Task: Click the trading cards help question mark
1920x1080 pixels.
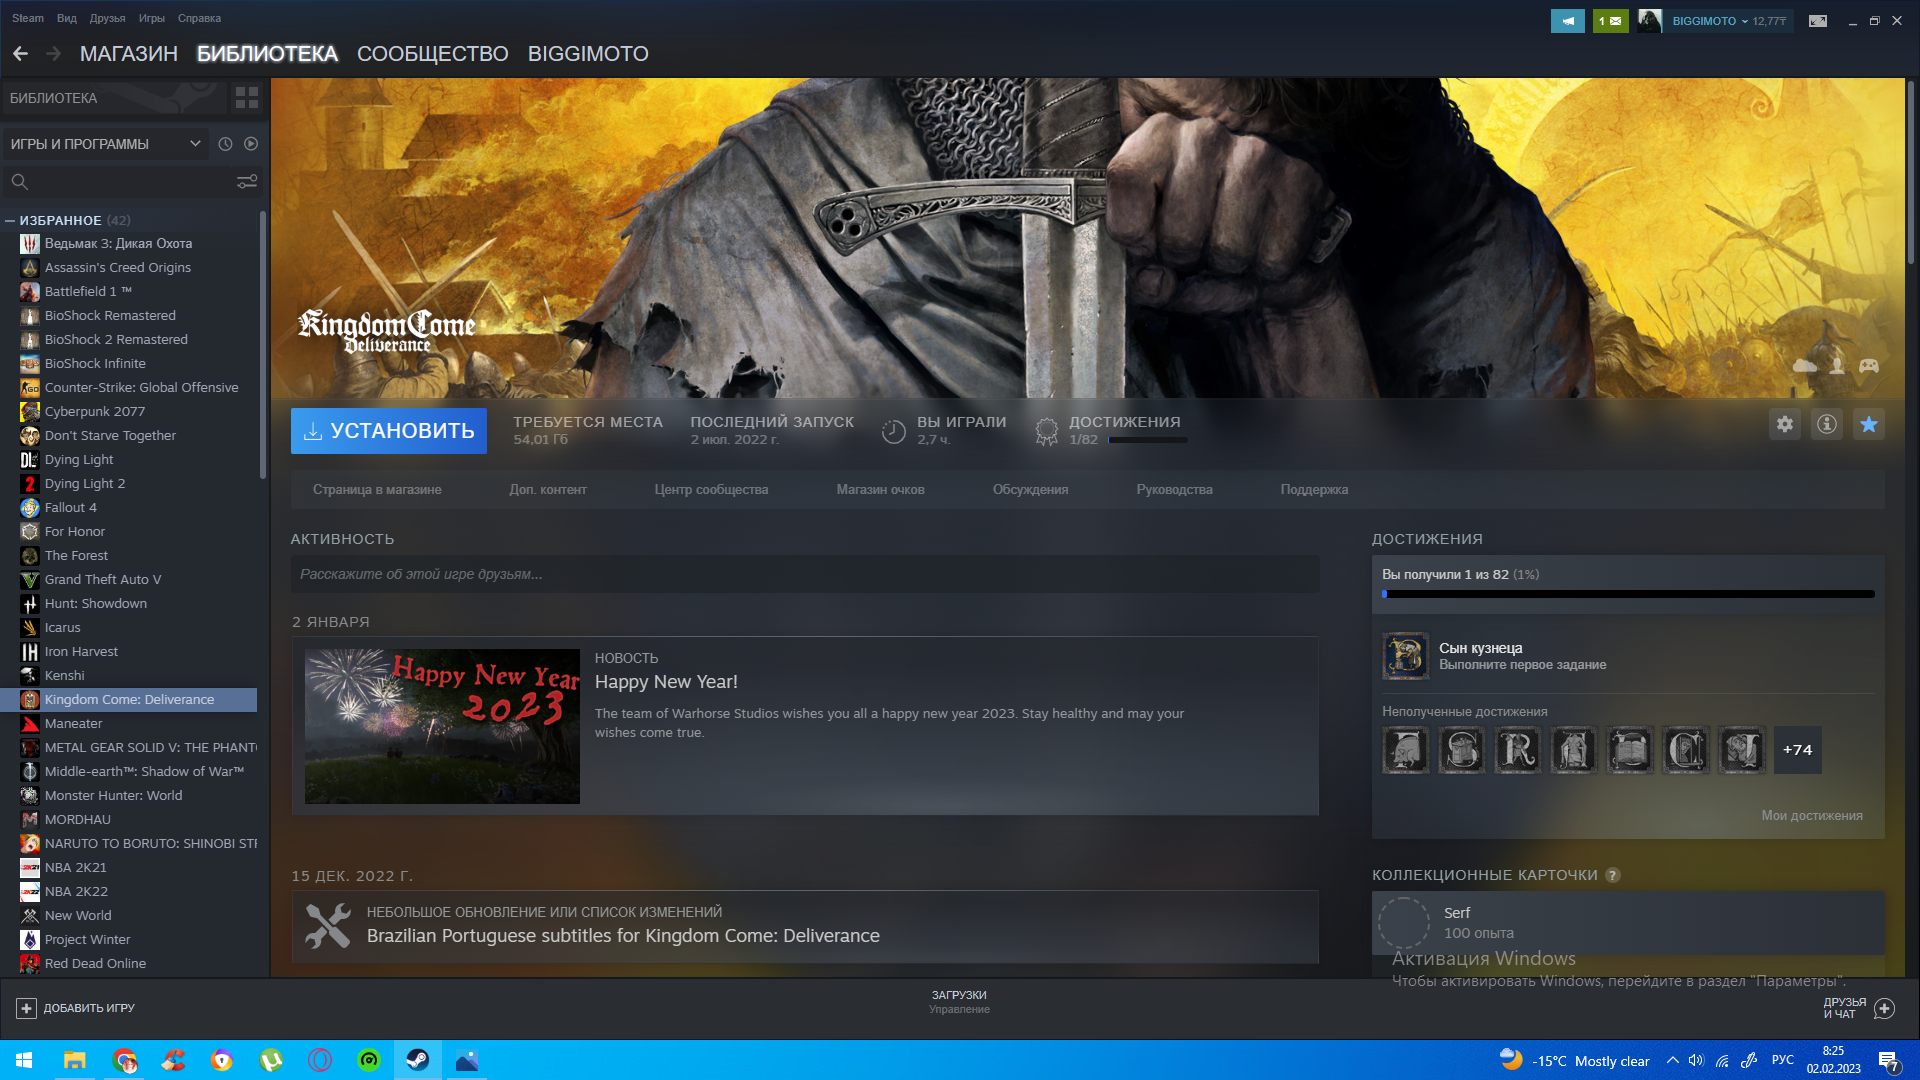Action: click(1613, 875)
